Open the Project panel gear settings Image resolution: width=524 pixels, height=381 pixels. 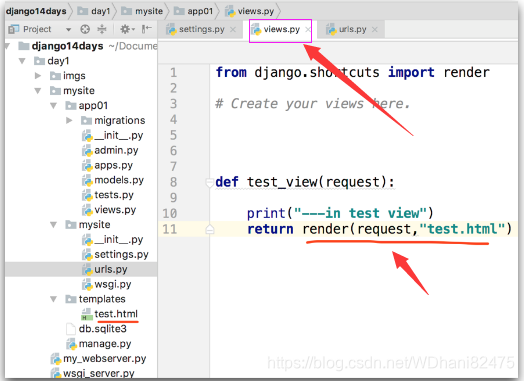pos(127,29)
